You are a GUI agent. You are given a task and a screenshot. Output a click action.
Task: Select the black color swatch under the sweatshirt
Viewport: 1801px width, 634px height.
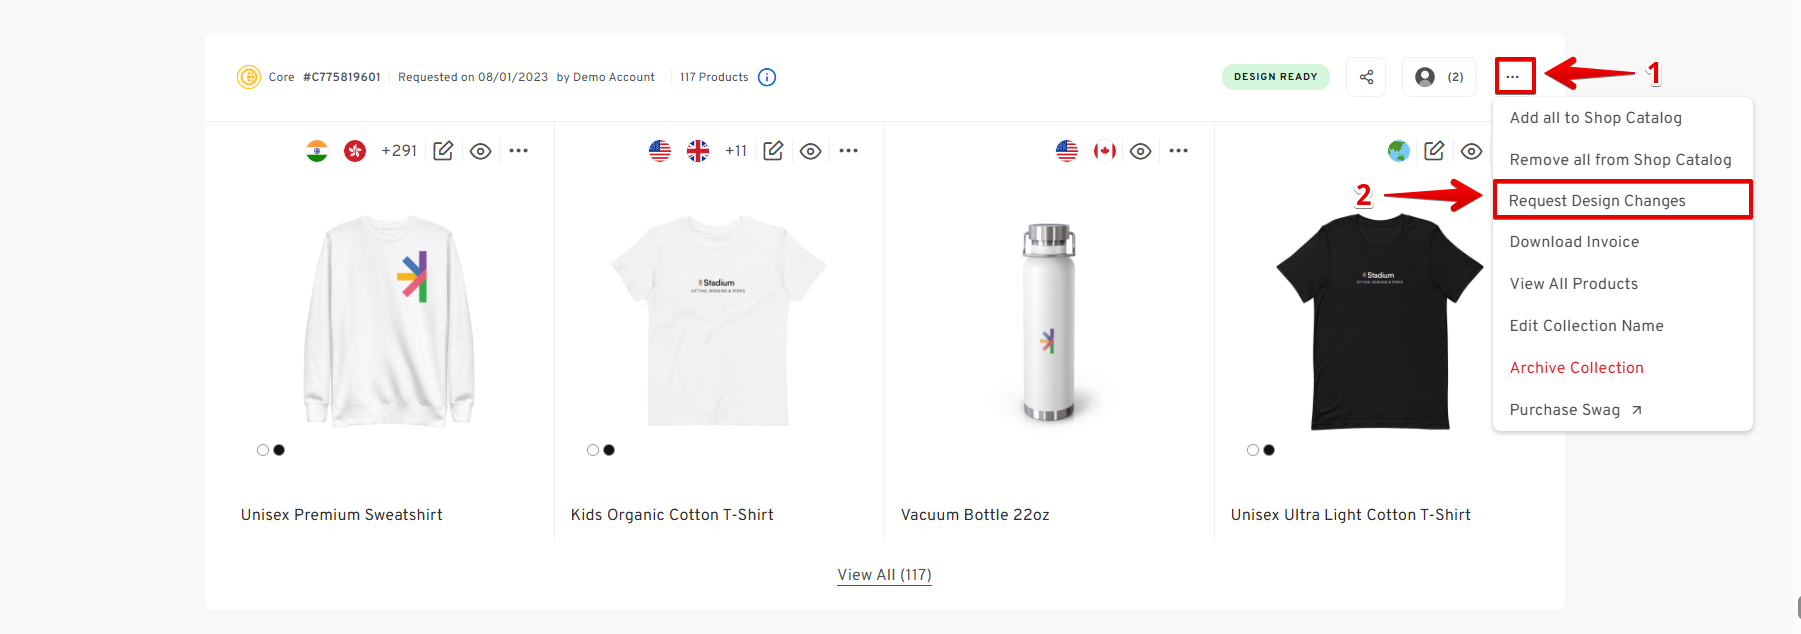click(279, 450)
